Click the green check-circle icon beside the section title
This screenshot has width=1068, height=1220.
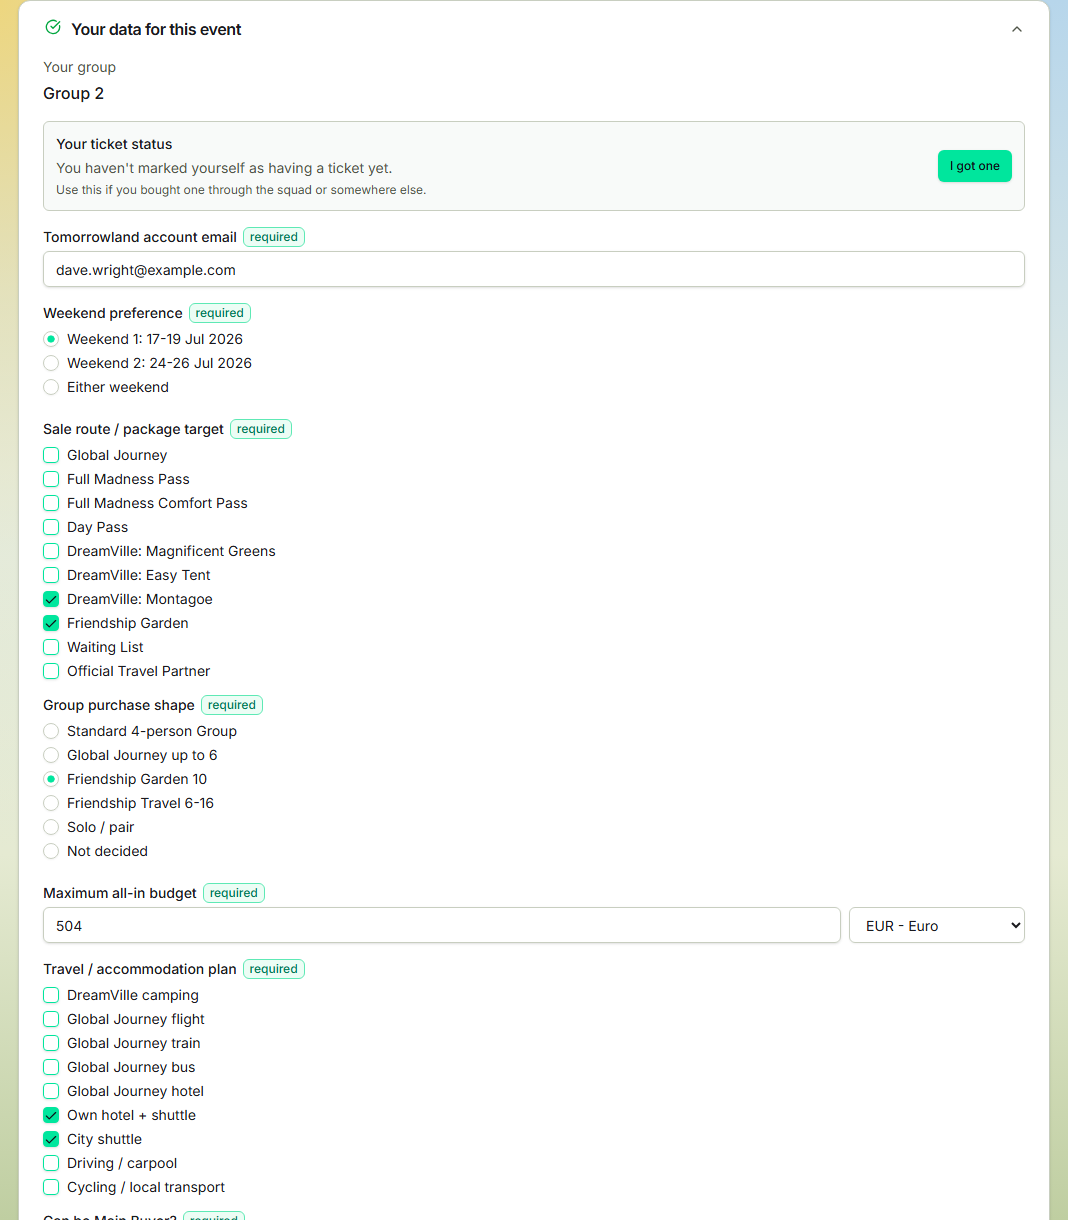[53, 28]
